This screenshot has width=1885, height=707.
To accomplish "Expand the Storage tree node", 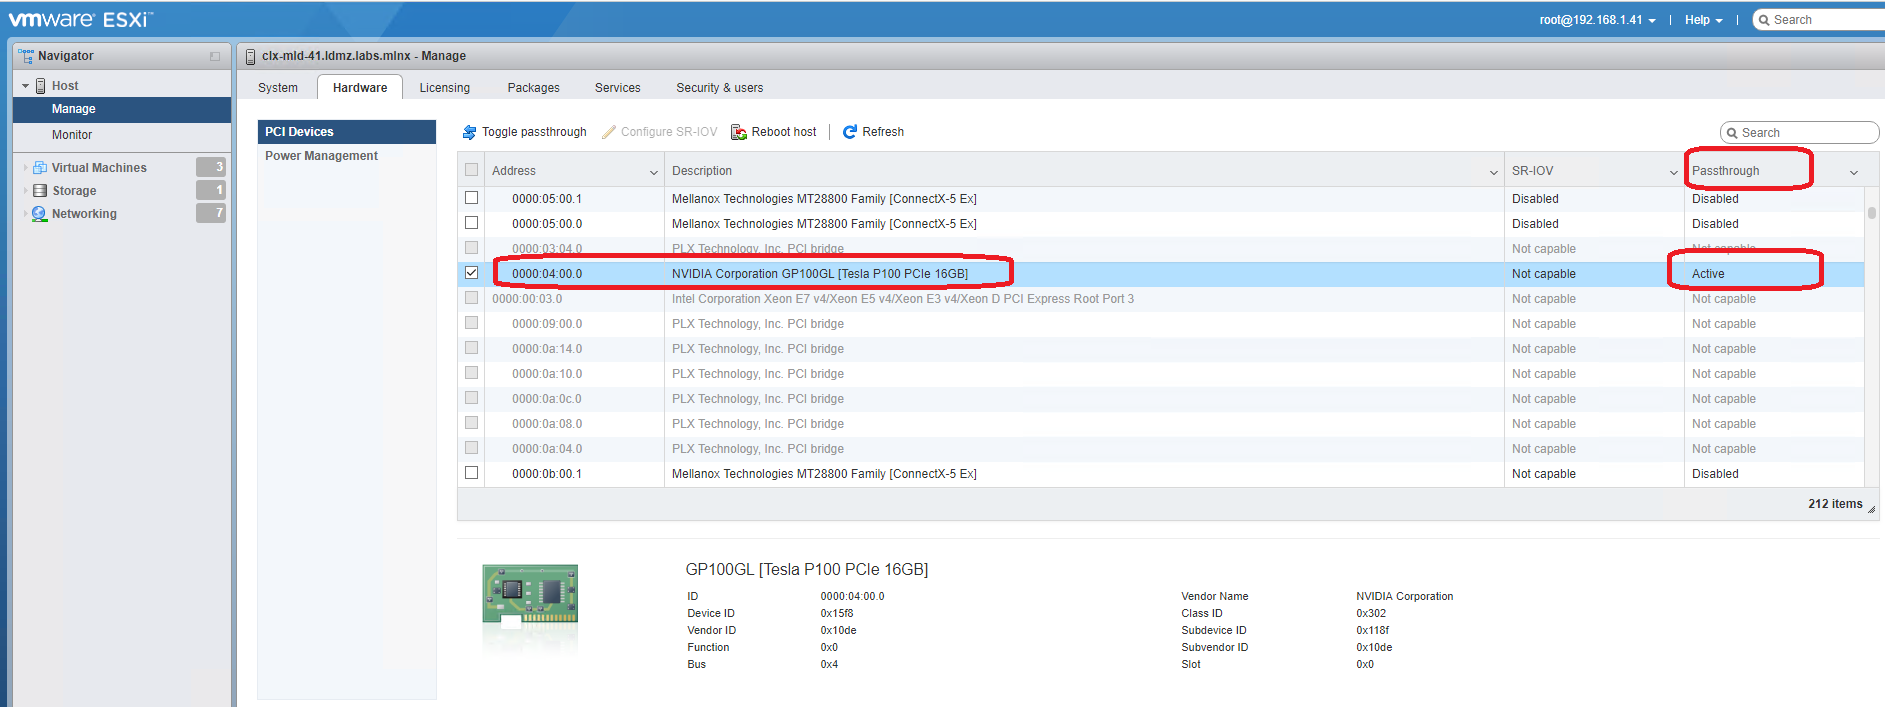I will tap(25, 191).
